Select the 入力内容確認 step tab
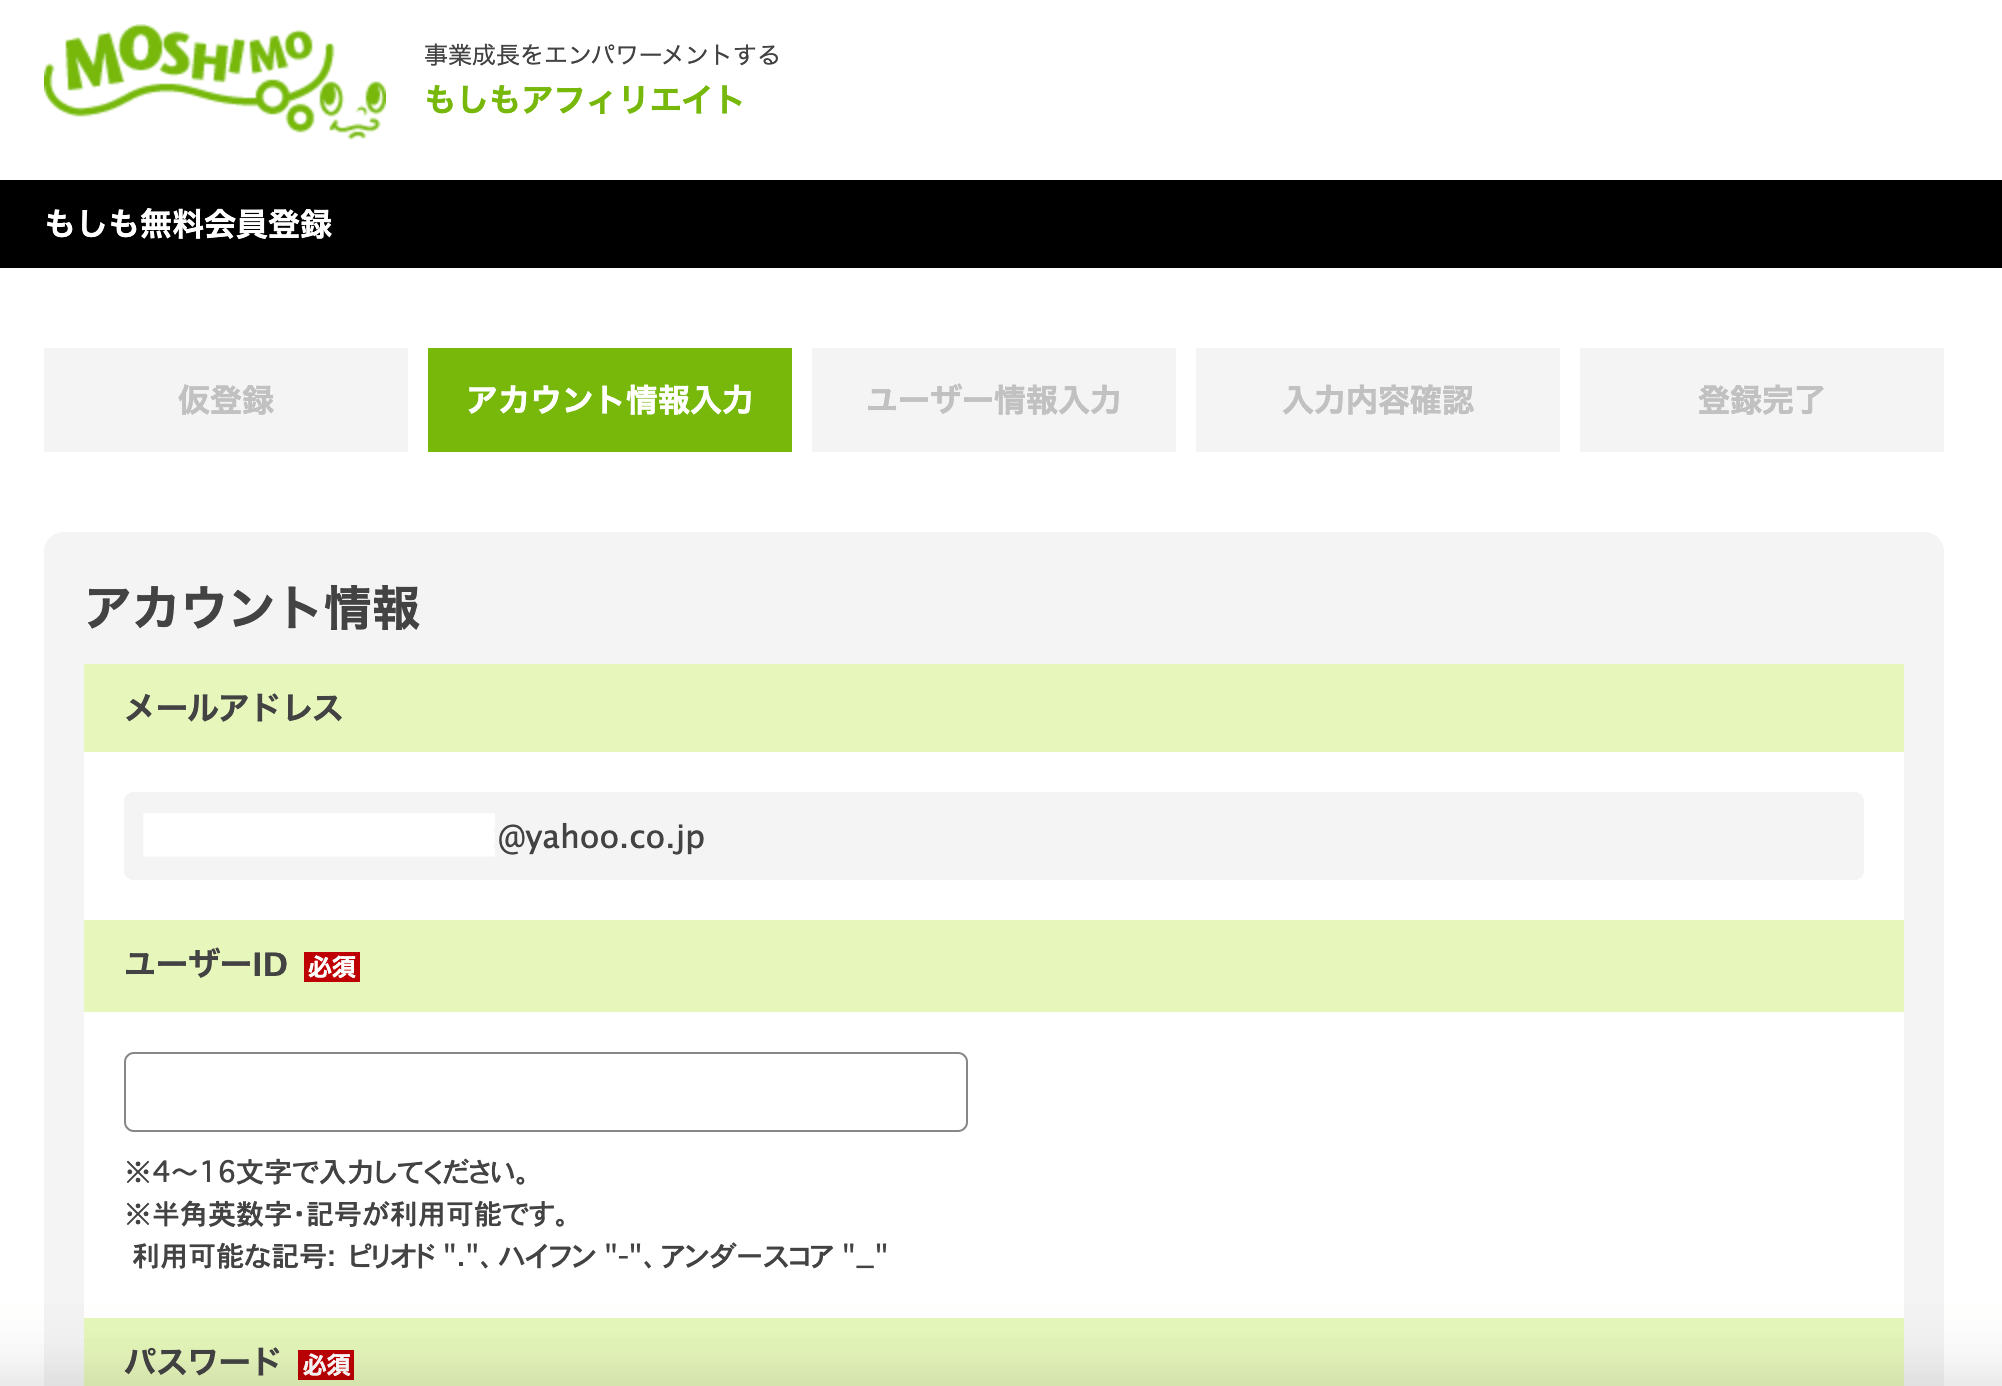 [x=1378, y=400]
